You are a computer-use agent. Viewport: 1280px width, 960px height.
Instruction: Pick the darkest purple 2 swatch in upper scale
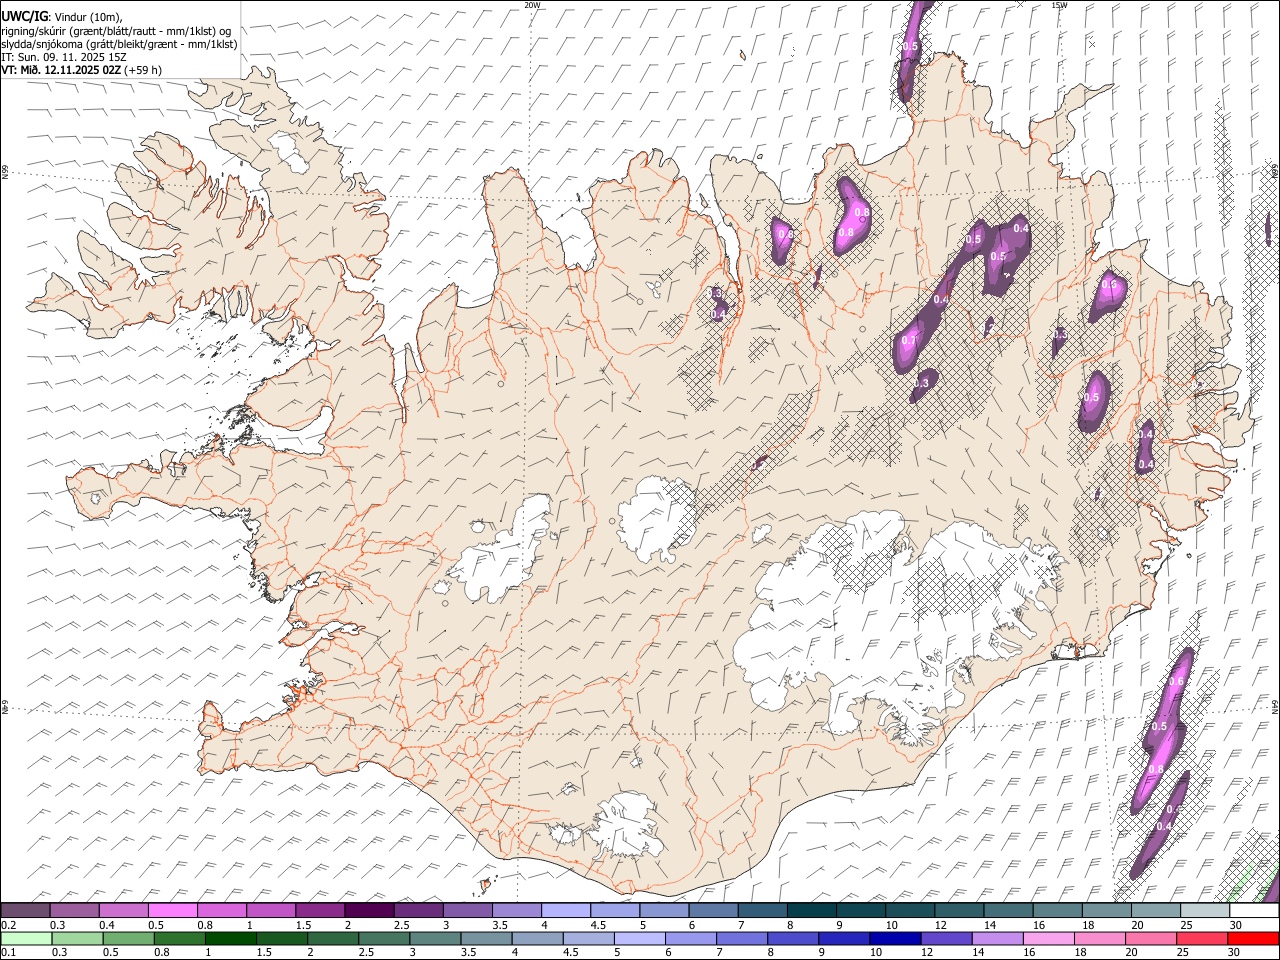pos(369,911)
